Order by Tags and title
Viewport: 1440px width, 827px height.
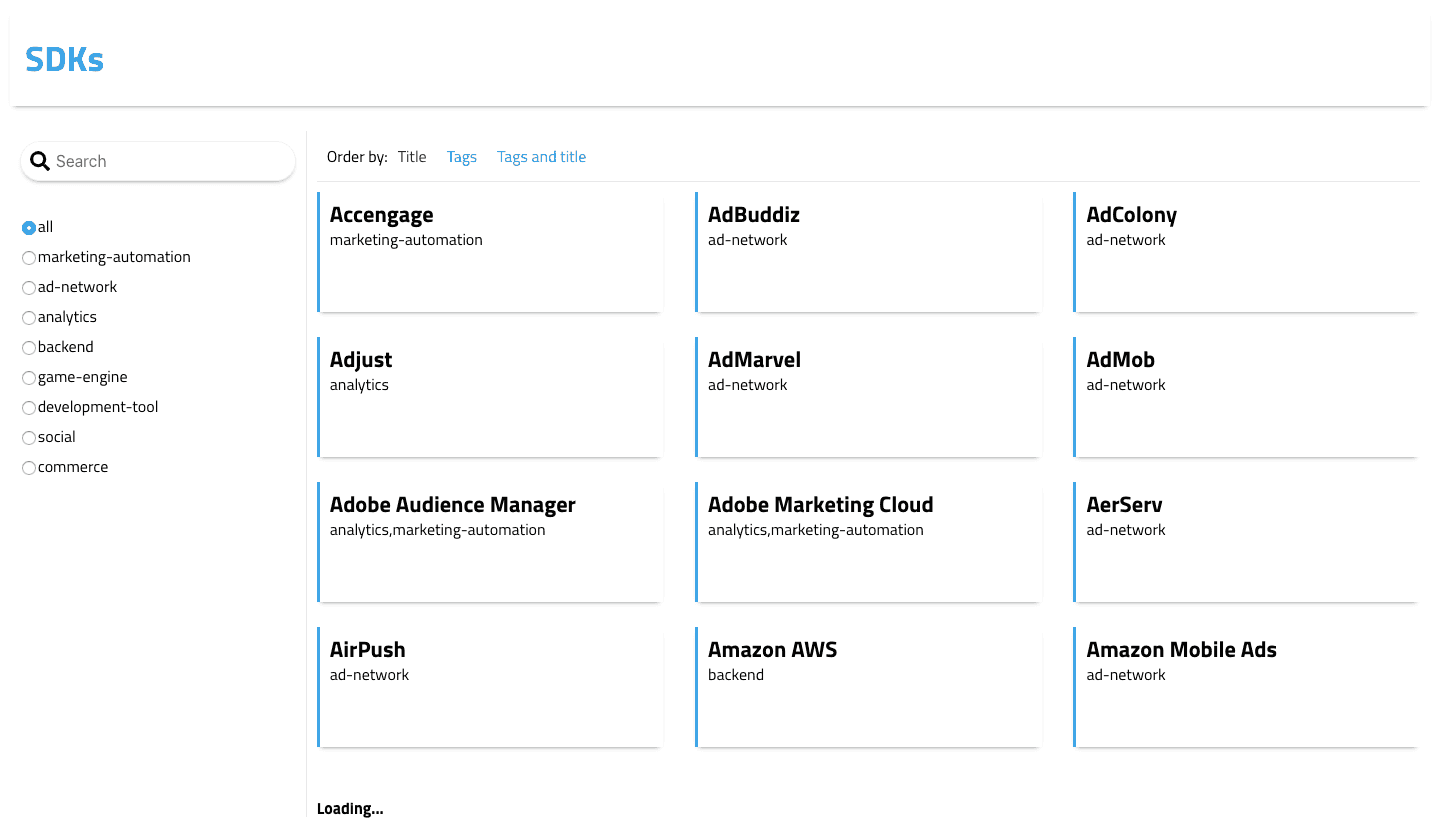point(541,157)
